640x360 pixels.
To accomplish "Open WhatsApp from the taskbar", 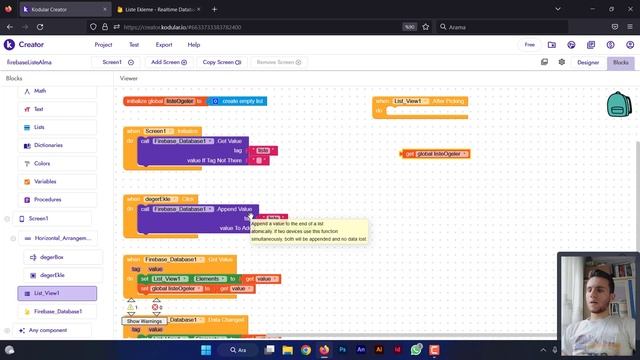I will 416,350.
